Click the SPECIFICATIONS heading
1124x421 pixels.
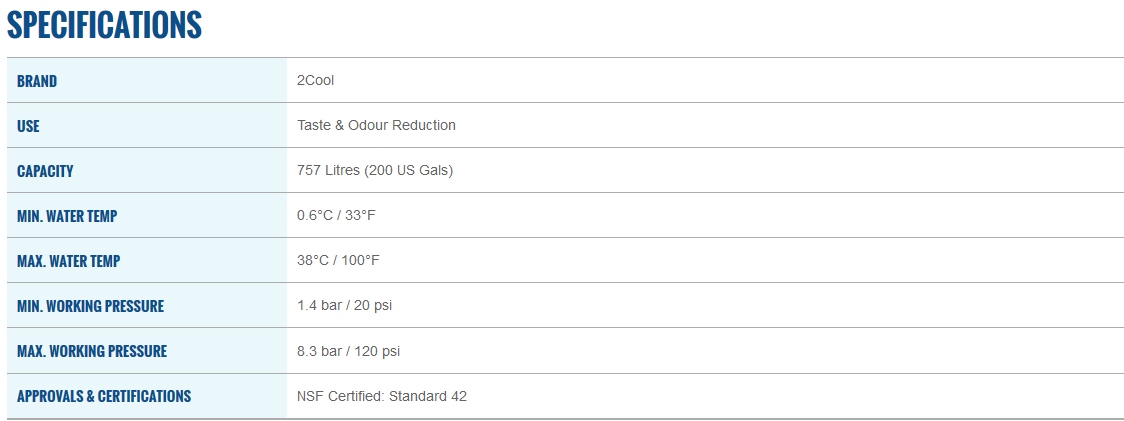tap(104, 25)
